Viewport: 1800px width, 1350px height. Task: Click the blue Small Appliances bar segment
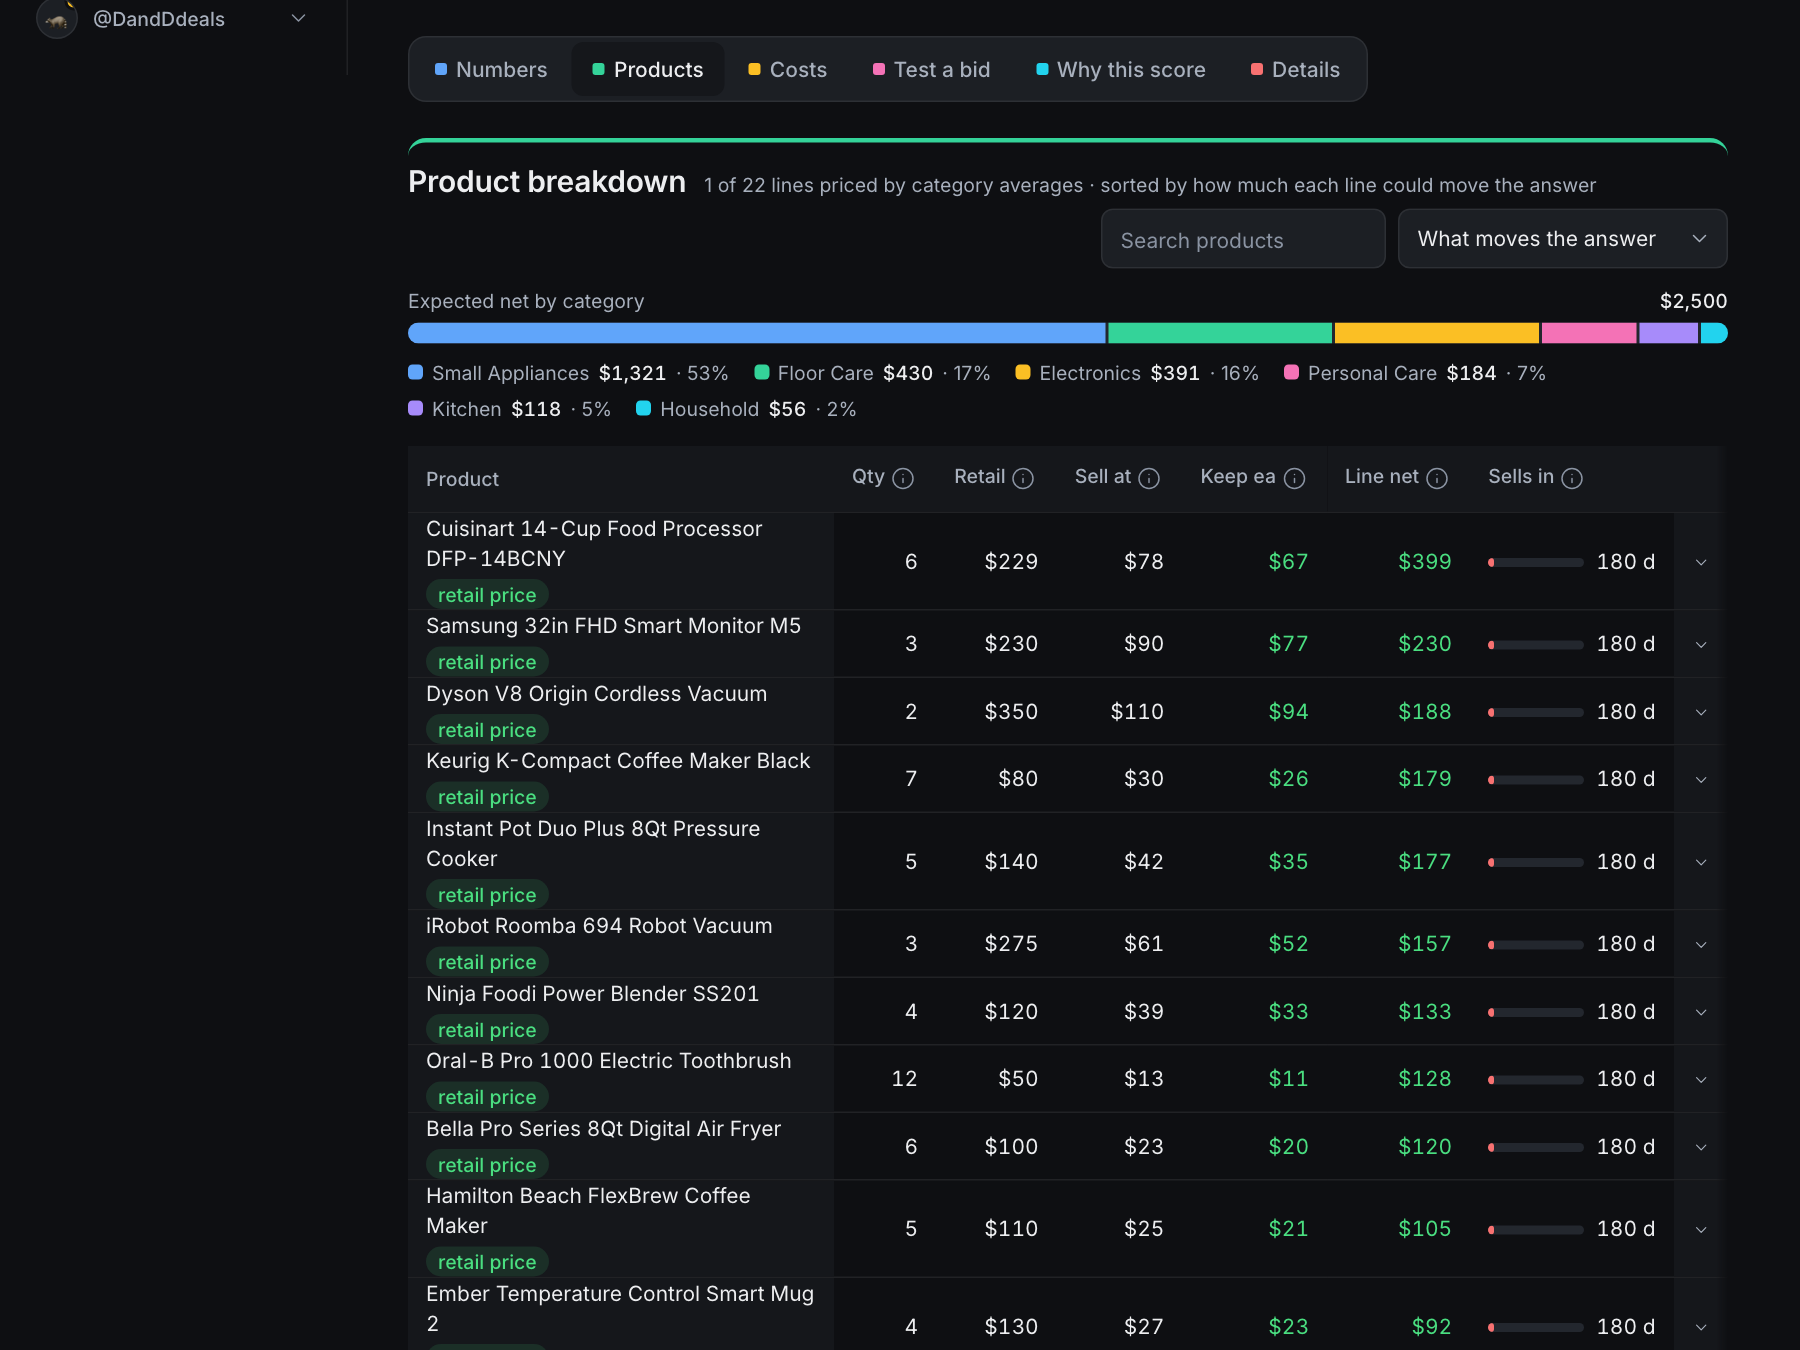tap(757, 333)
